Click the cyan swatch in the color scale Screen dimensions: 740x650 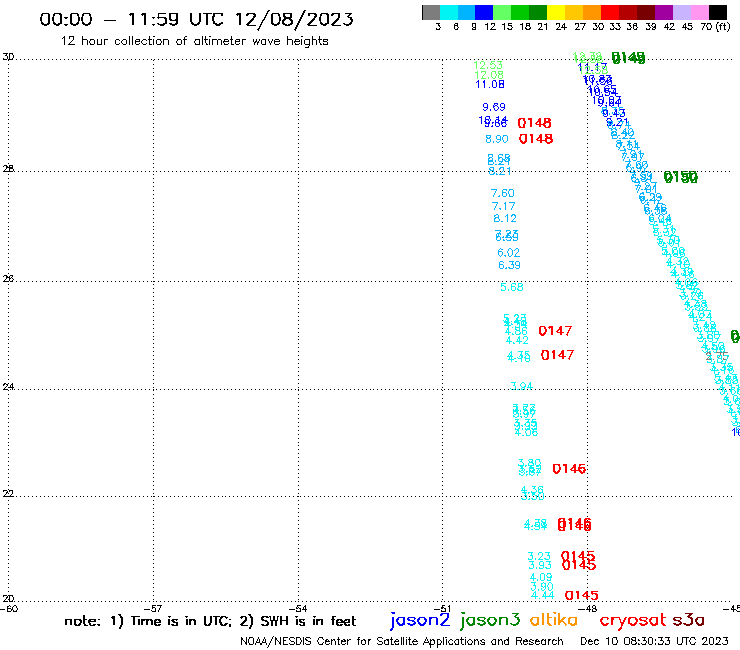[449, 12]
